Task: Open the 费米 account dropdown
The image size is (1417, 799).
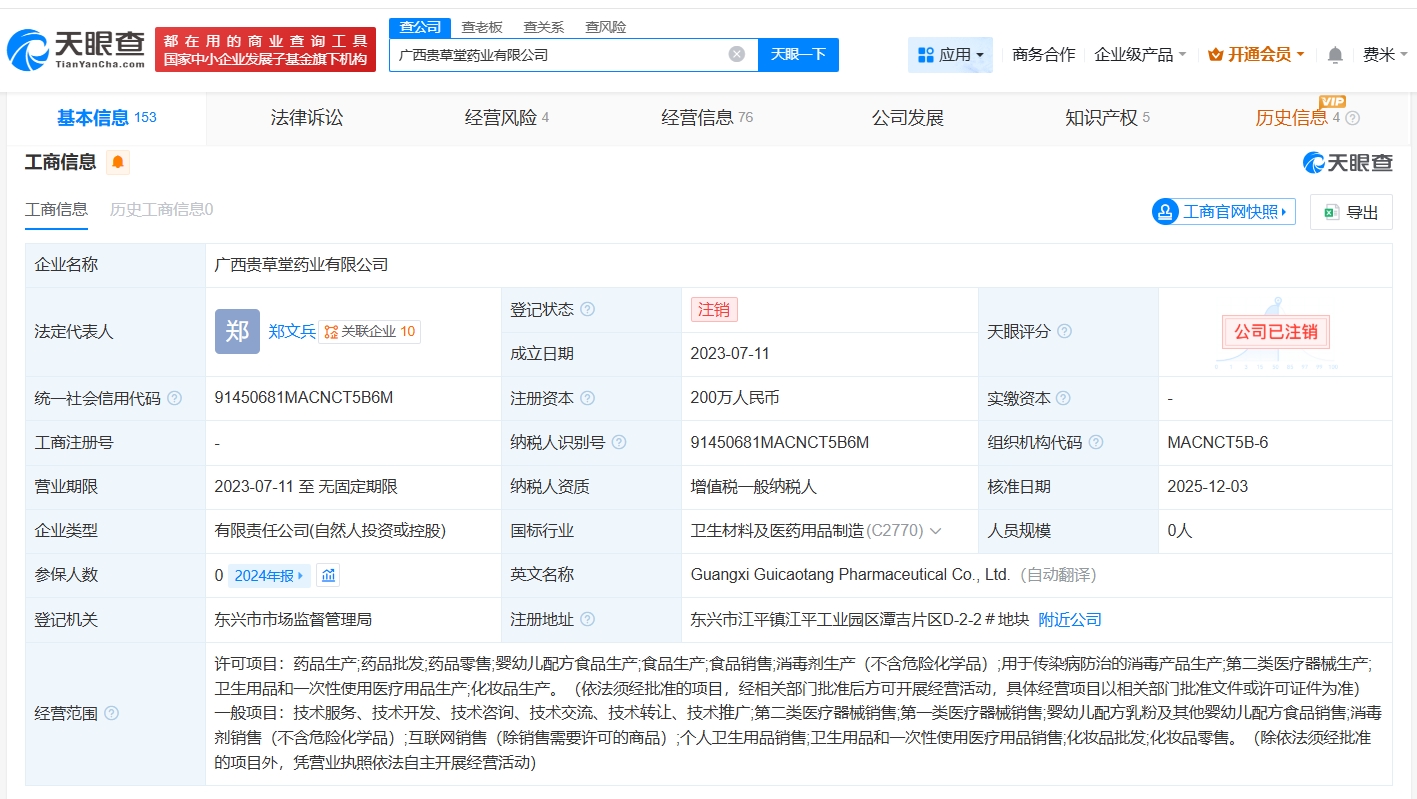Action: 1386,55
